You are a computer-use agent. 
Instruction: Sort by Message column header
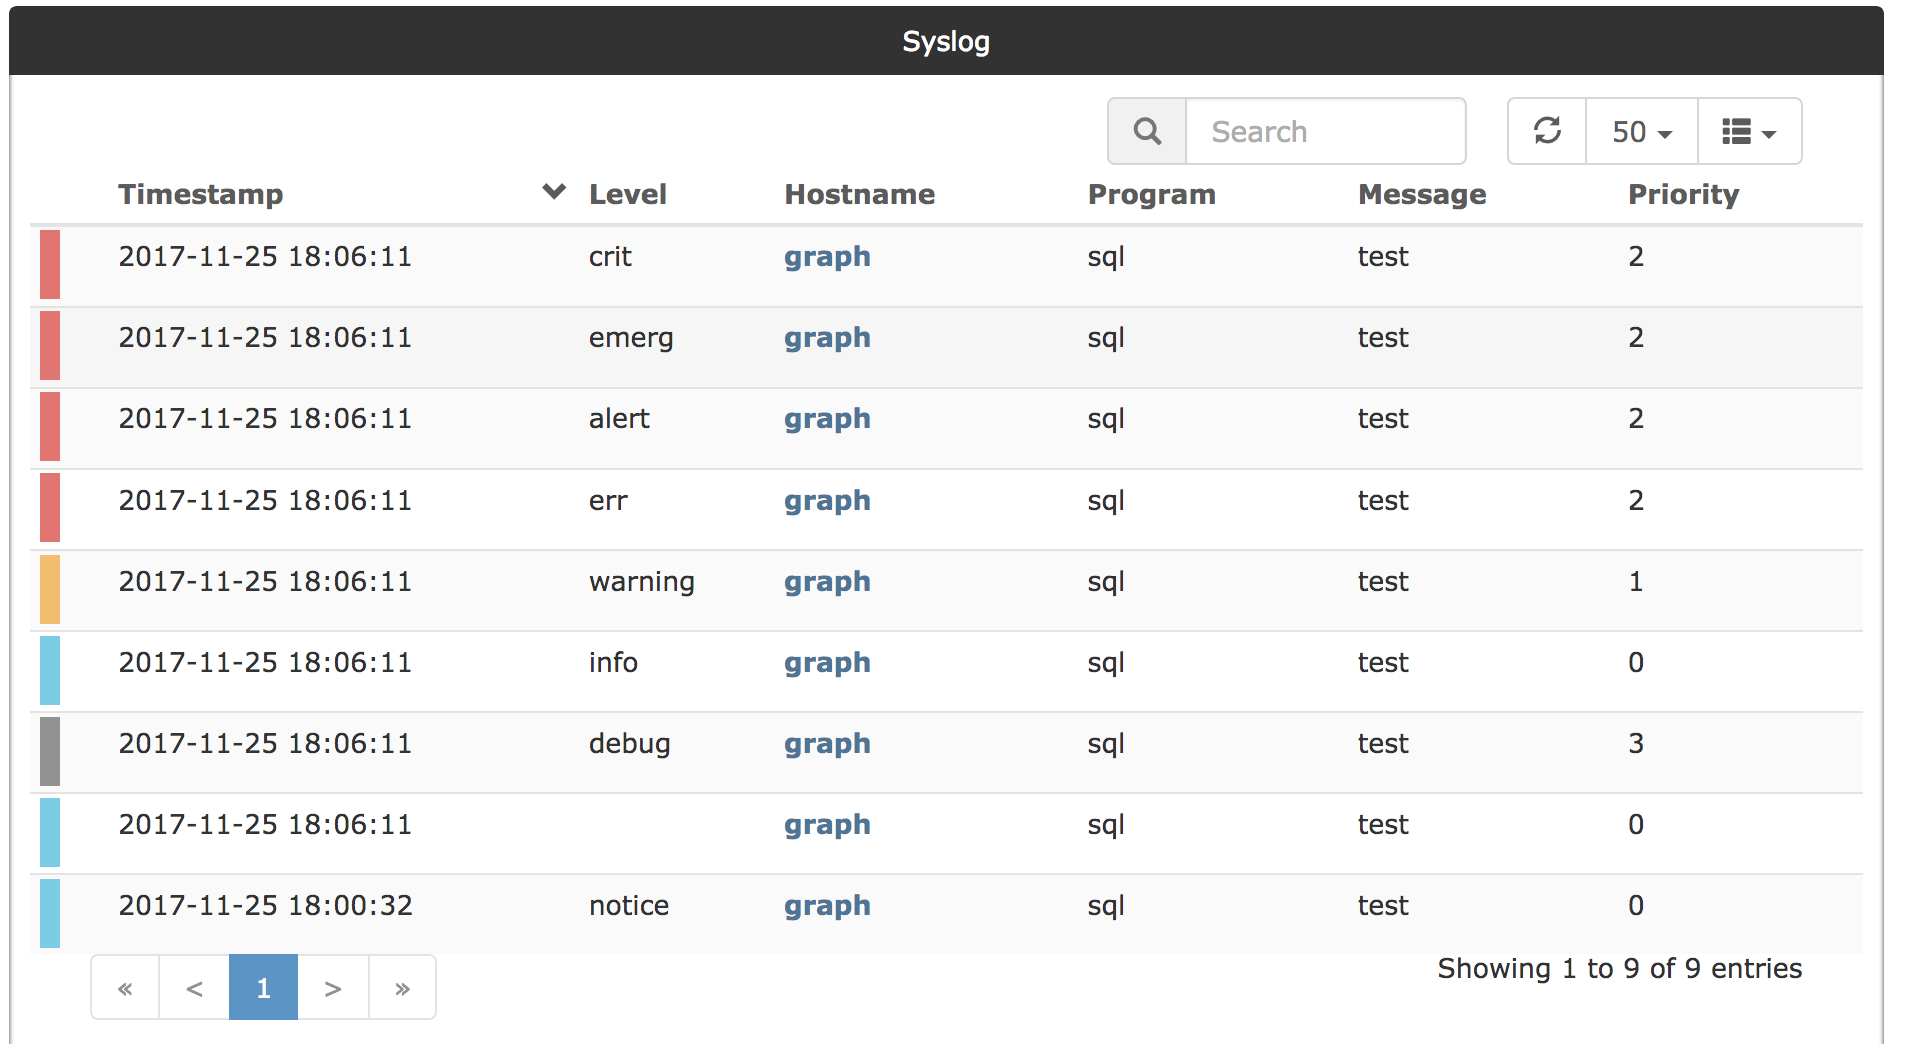pyautogui.click(x=1422, y=194)
